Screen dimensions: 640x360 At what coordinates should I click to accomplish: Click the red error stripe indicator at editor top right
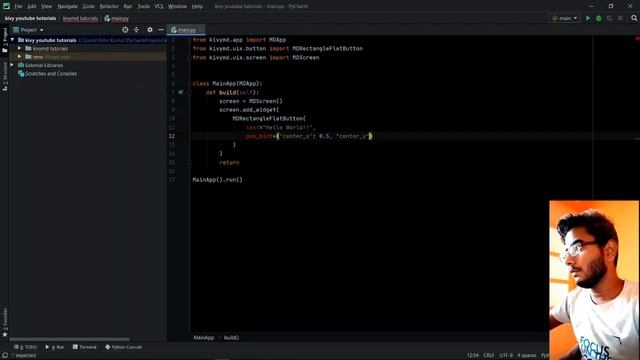tap(637, 38)
